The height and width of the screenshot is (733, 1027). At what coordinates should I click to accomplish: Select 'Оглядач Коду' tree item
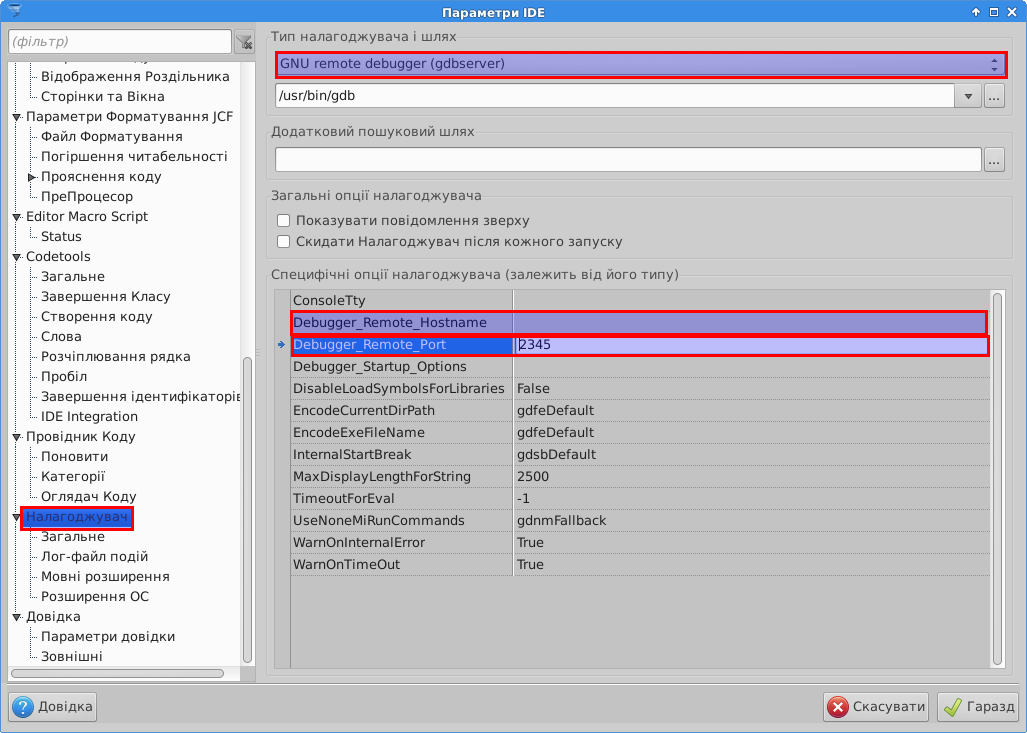[x=89, y=497]
